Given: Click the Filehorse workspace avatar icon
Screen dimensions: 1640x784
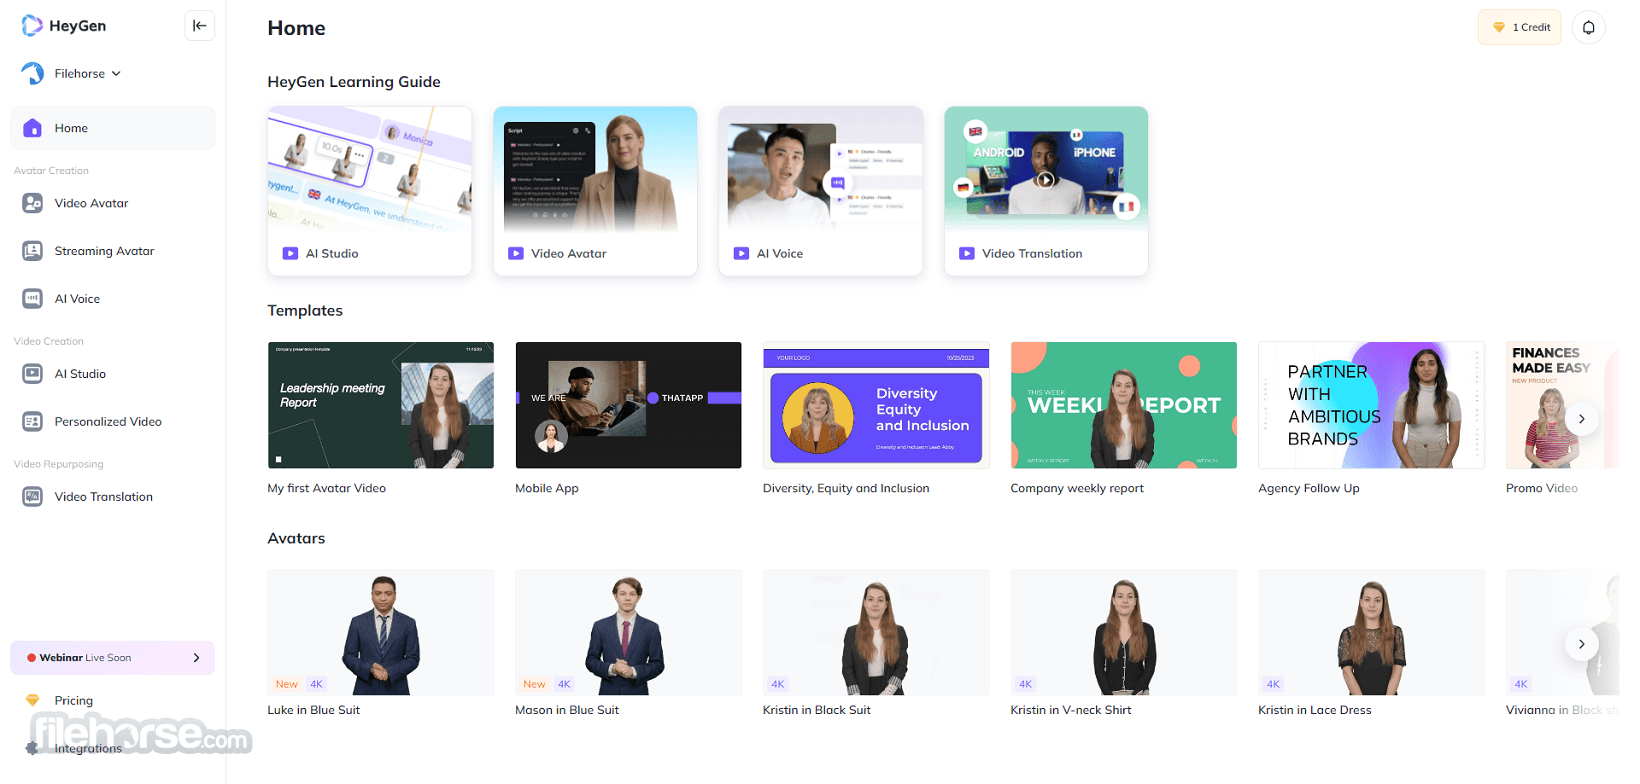Looking at the screenshot, I should click(x=33, y=73).
